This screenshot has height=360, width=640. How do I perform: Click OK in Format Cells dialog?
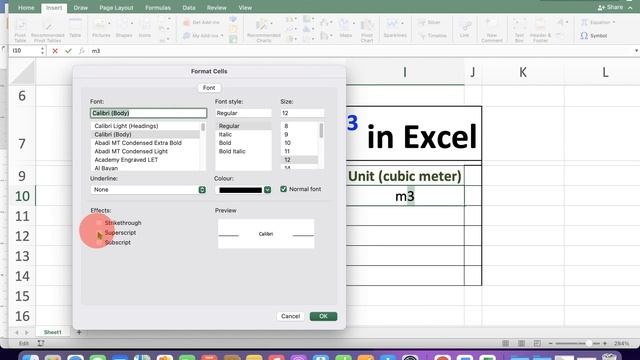(323, 316)
